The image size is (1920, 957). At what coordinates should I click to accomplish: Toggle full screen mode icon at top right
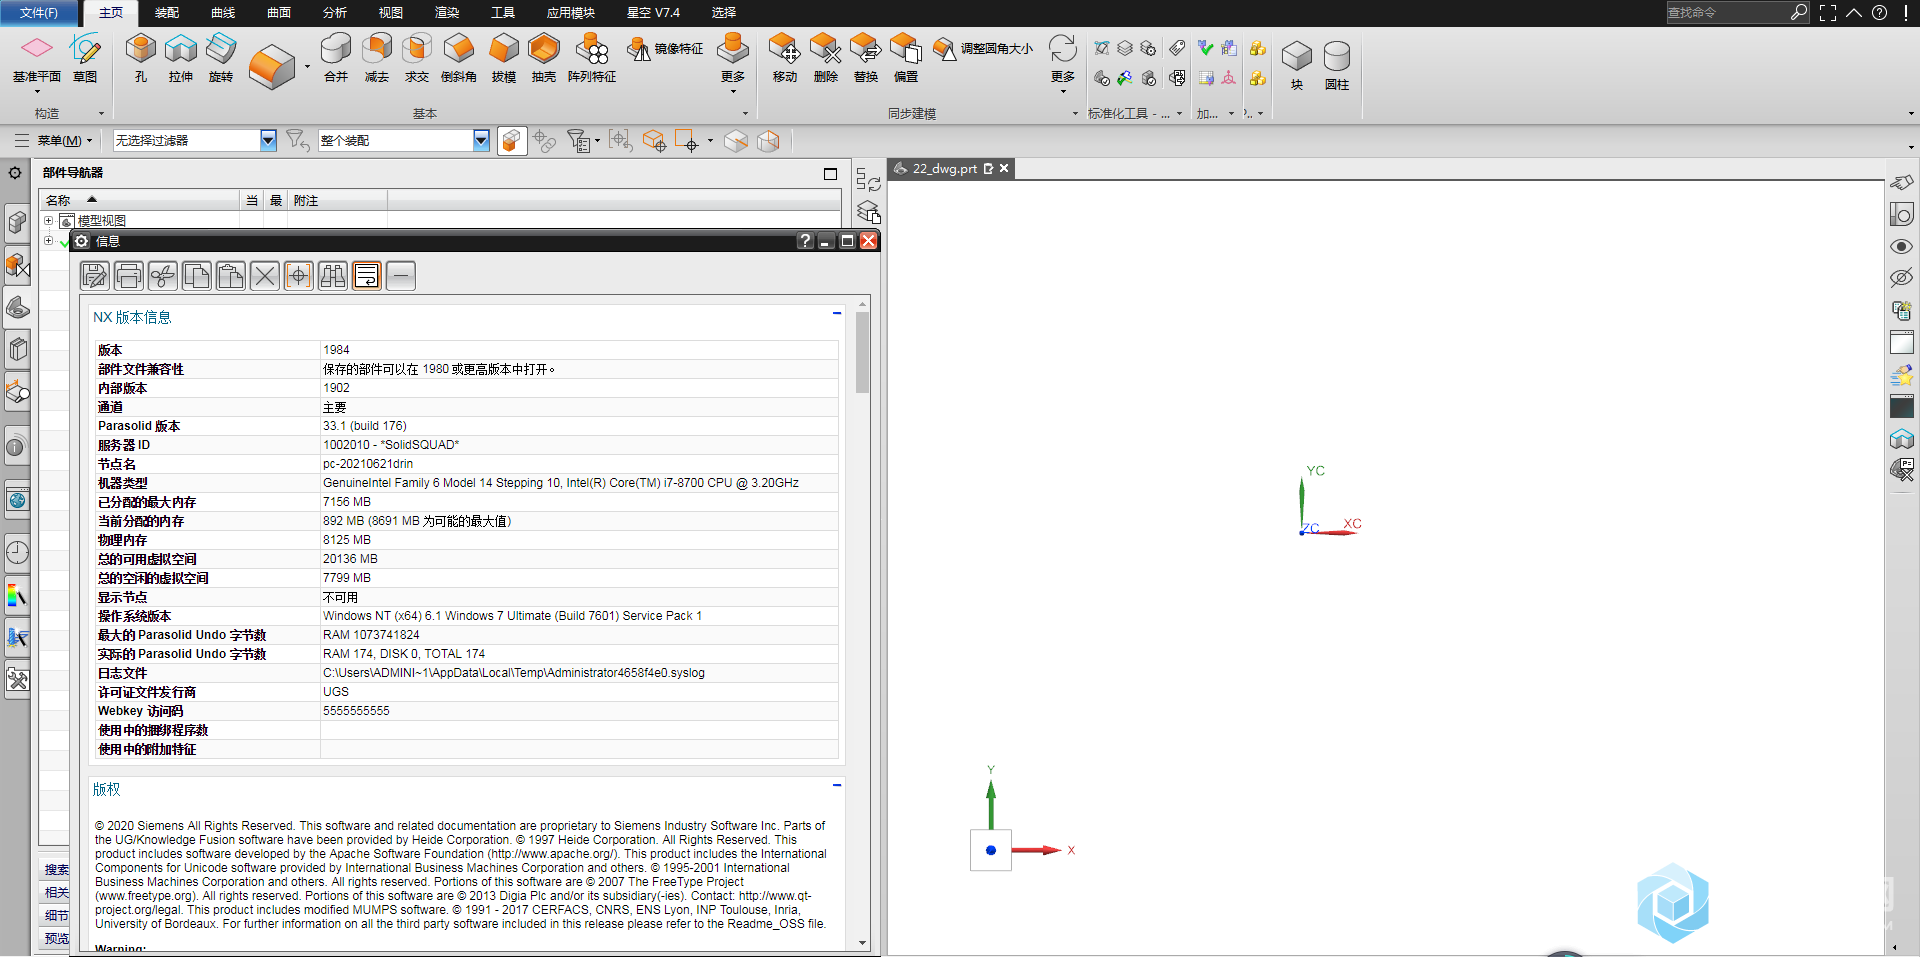coord(1828,13)
